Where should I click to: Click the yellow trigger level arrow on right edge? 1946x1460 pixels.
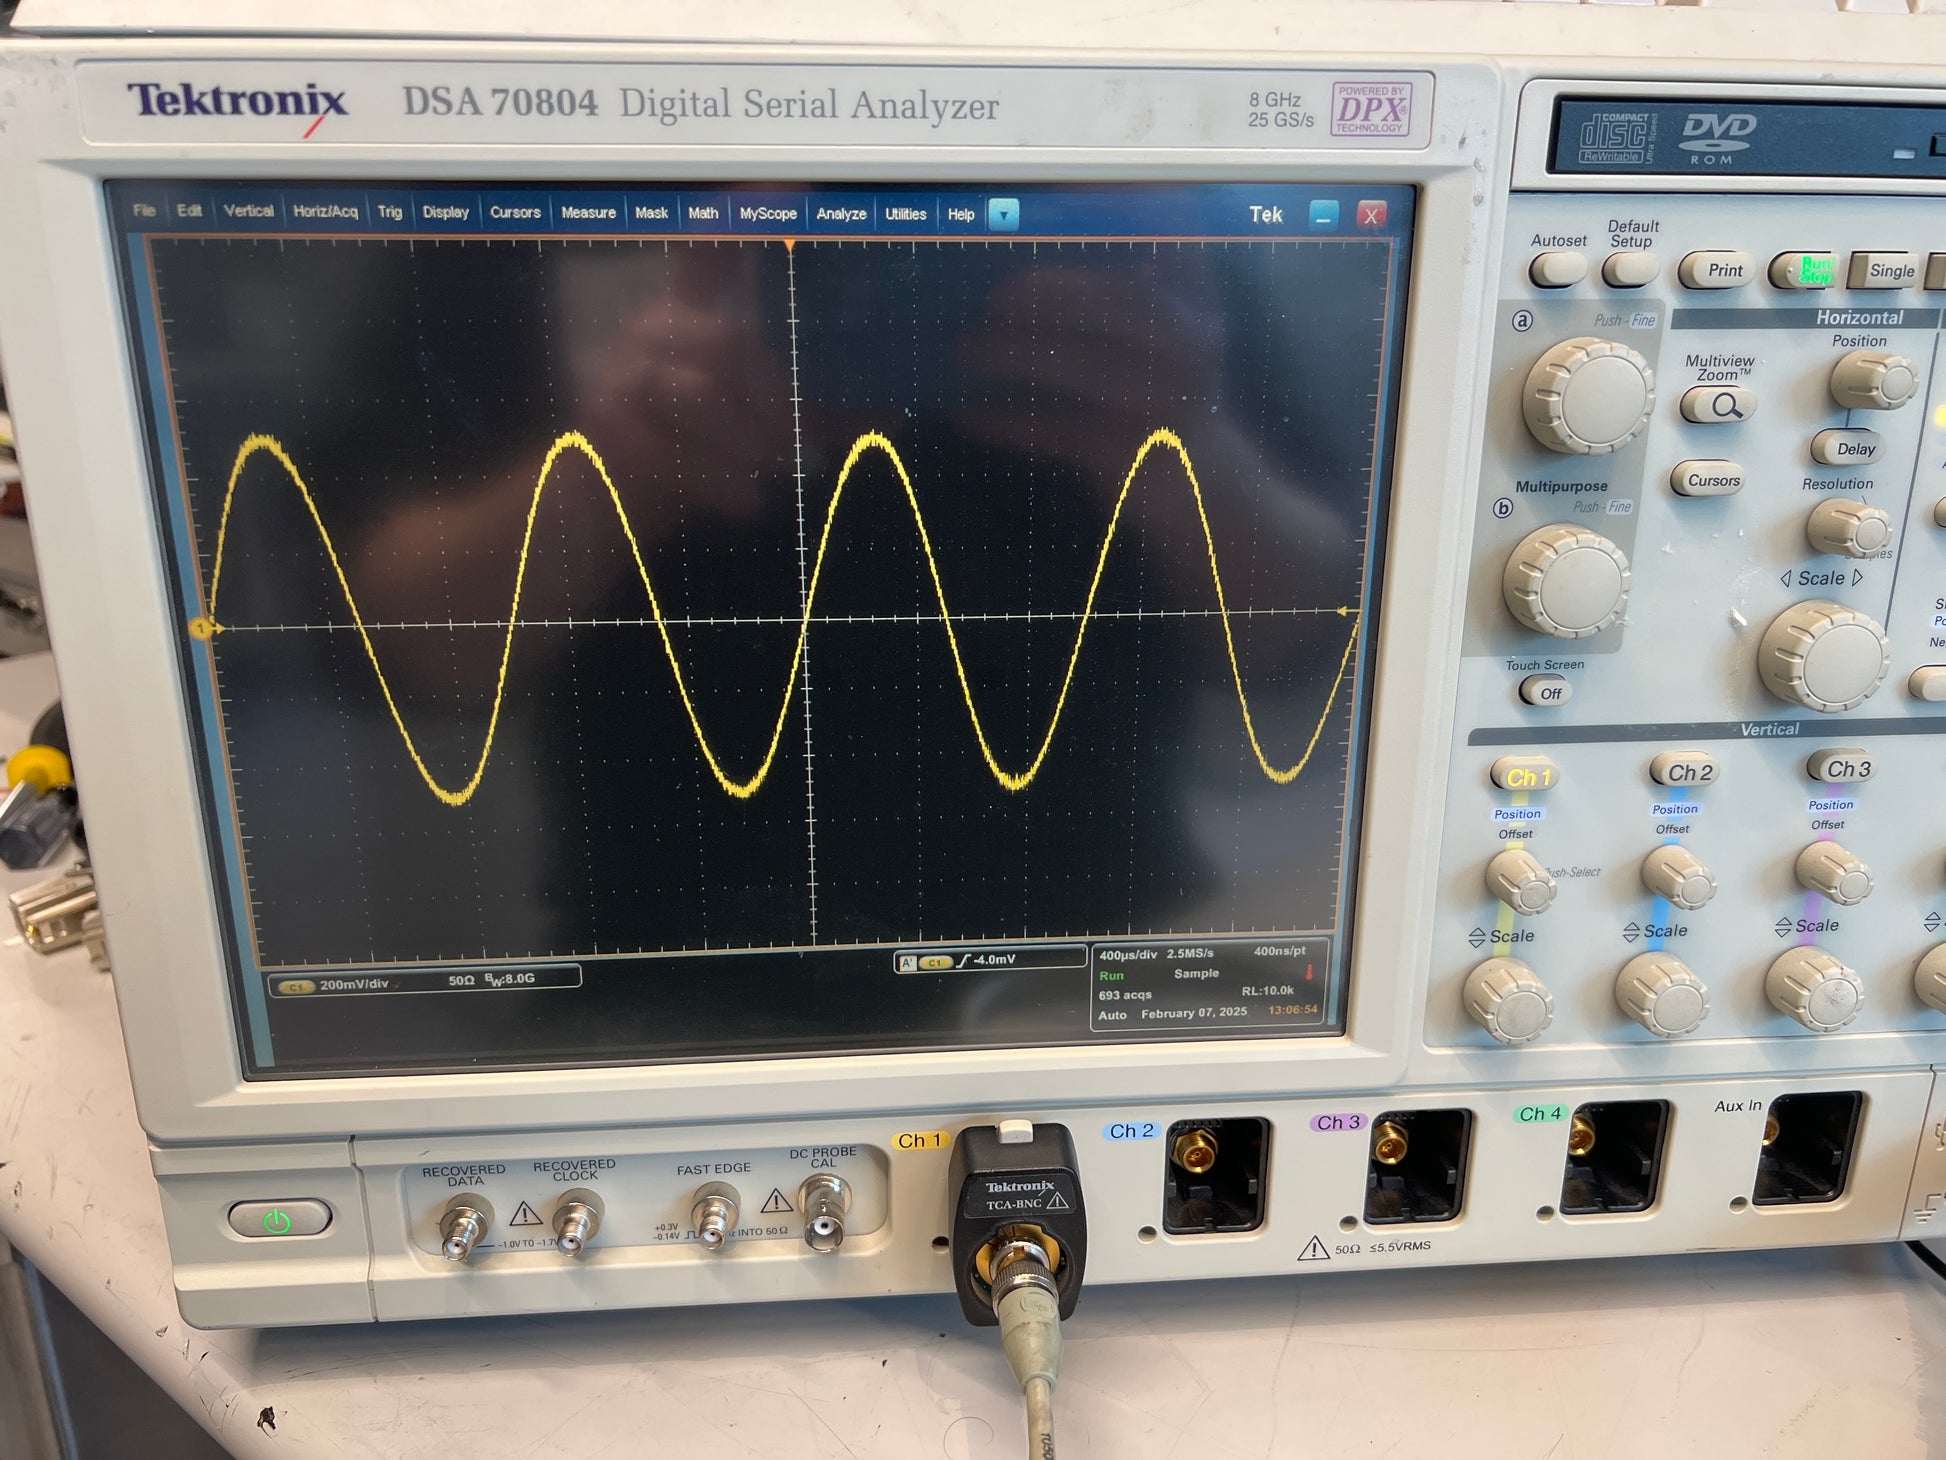[1345, 611]
